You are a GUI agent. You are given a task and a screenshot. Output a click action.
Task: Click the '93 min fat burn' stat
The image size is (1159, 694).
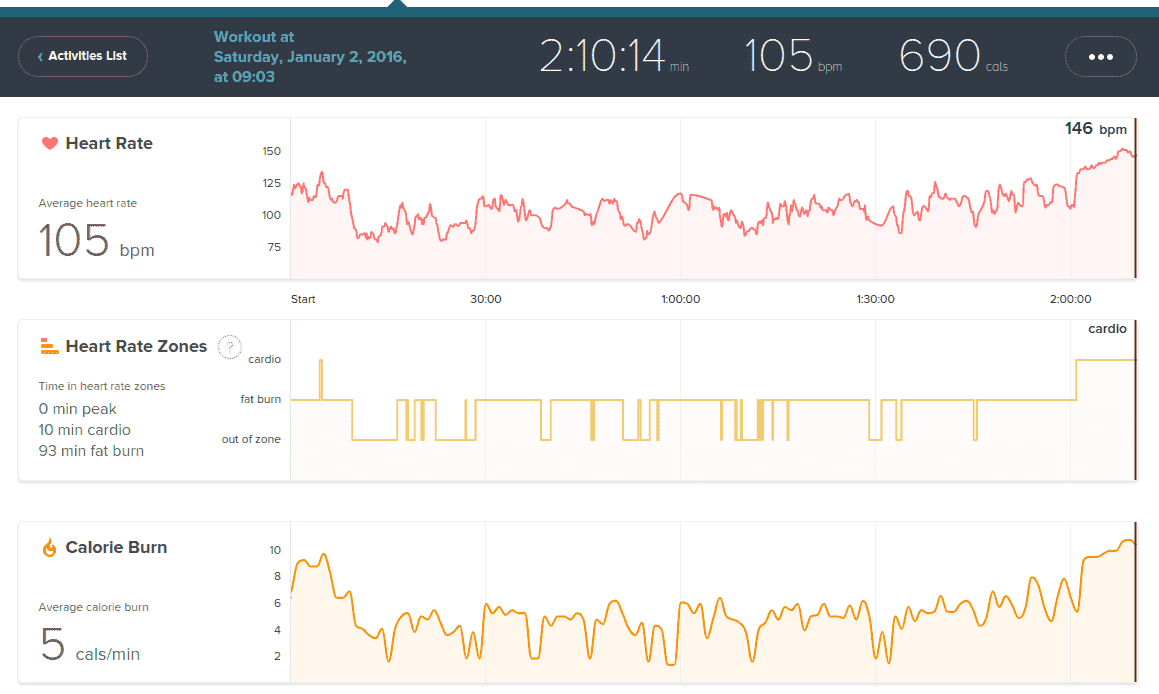tap(91, 451)
